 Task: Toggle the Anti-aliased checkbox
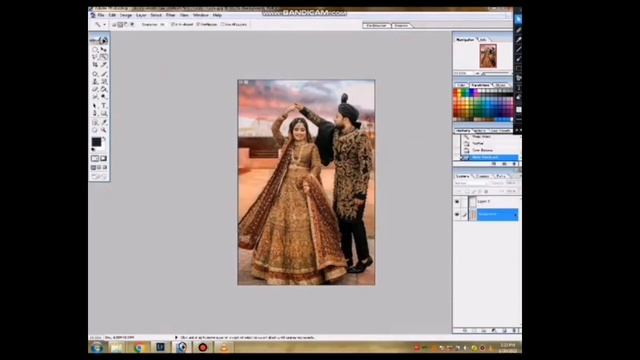click(172, 24)
